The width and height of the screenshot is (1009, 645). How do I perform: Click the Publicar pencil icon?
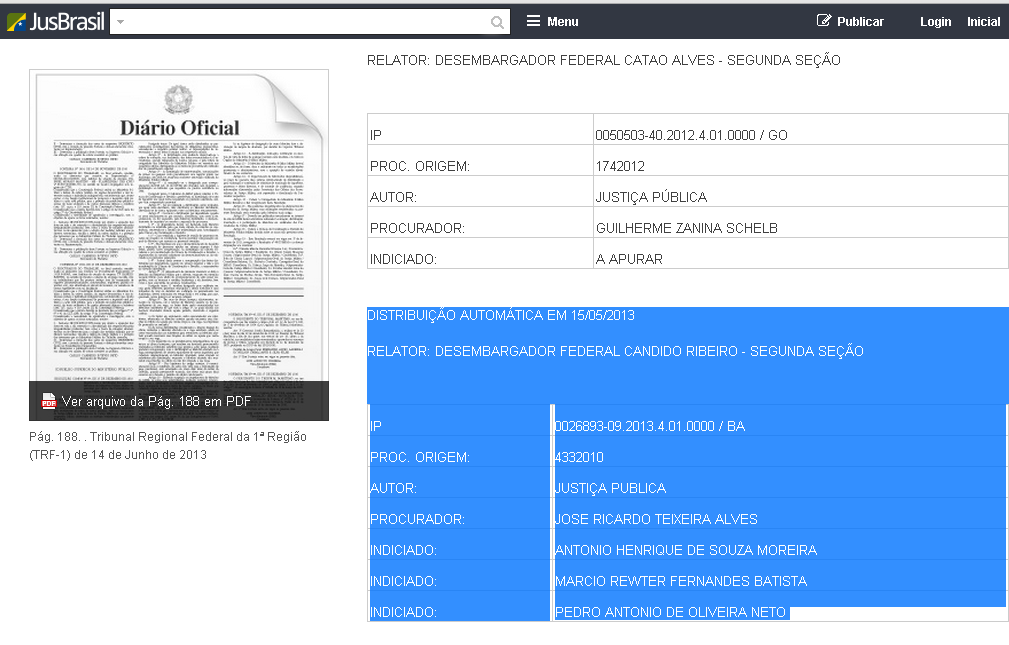(824, 21)
